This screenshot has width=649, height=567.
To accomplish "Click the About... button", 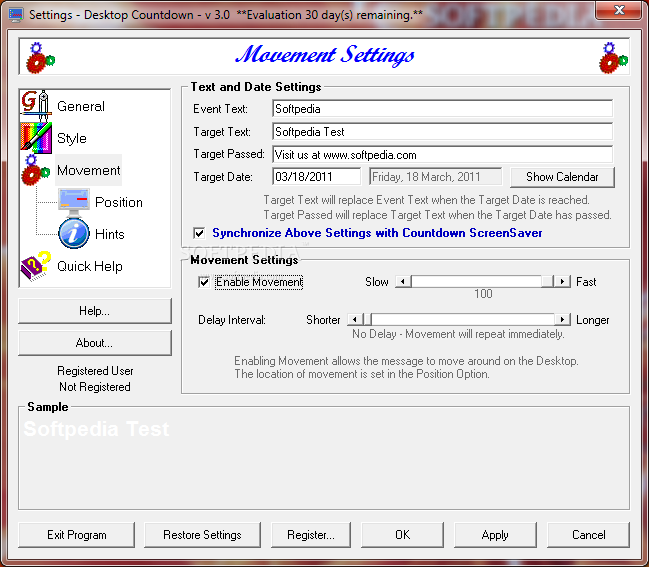I will tap(95, 343).
